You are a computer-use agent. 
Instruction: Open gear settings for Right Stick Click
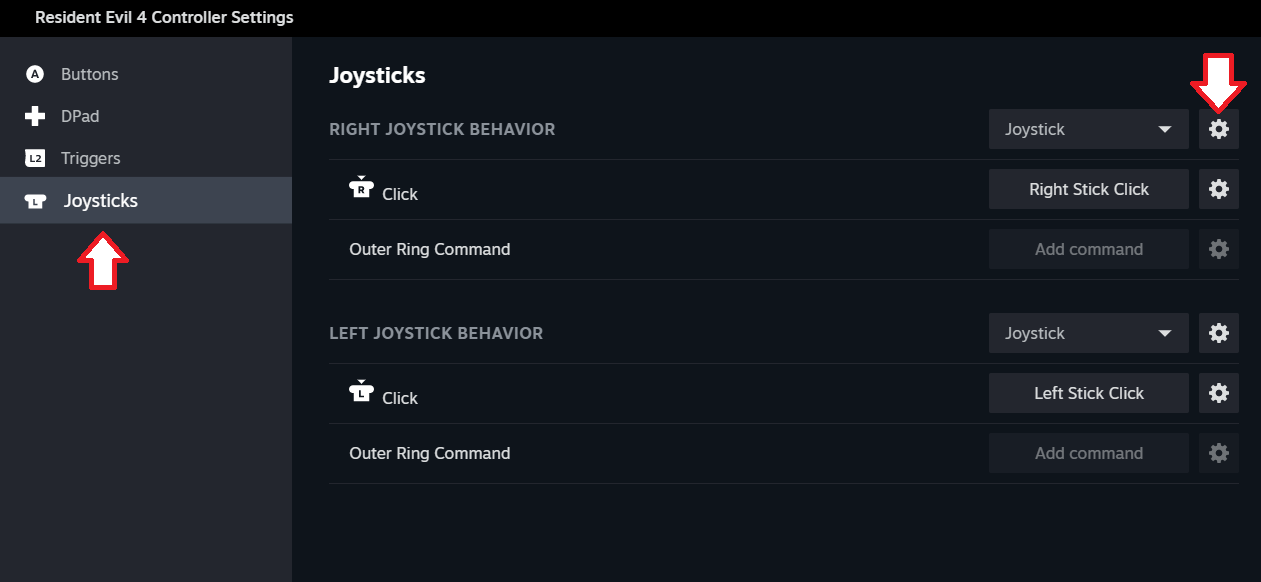tap(1218, 189)
